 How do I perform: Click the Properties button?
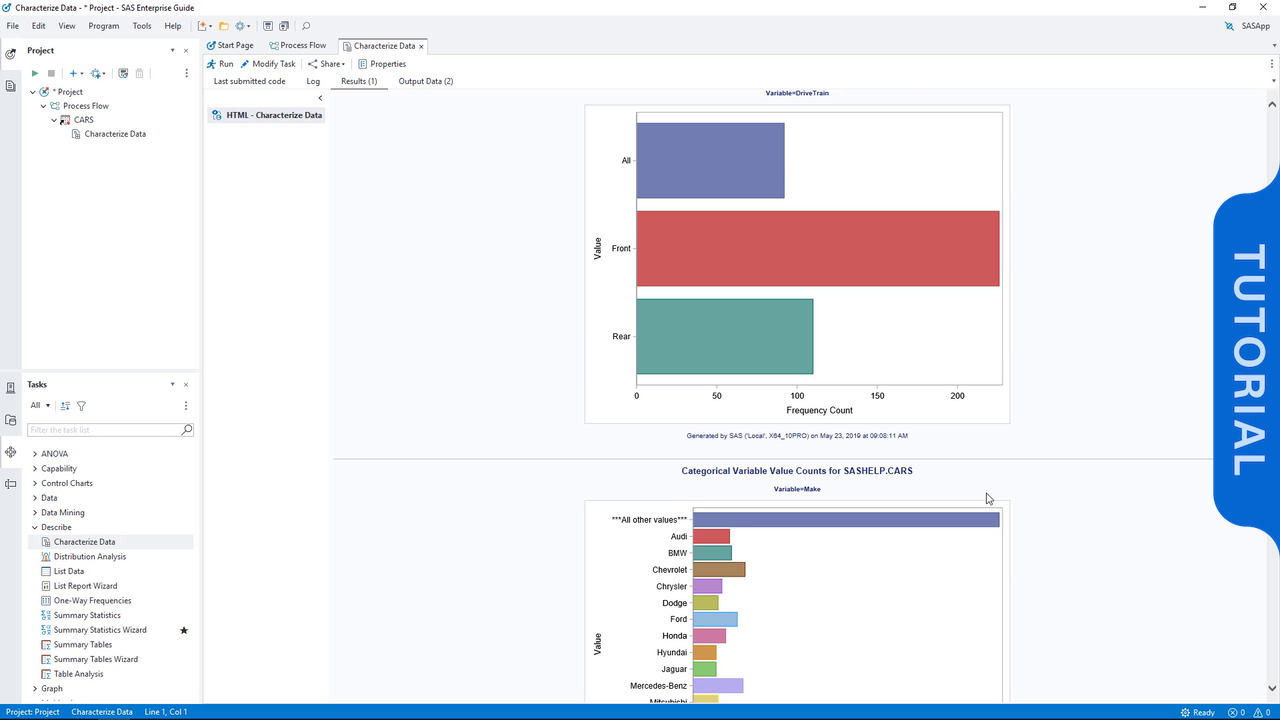pyautogui.click(x=382, y=64)
